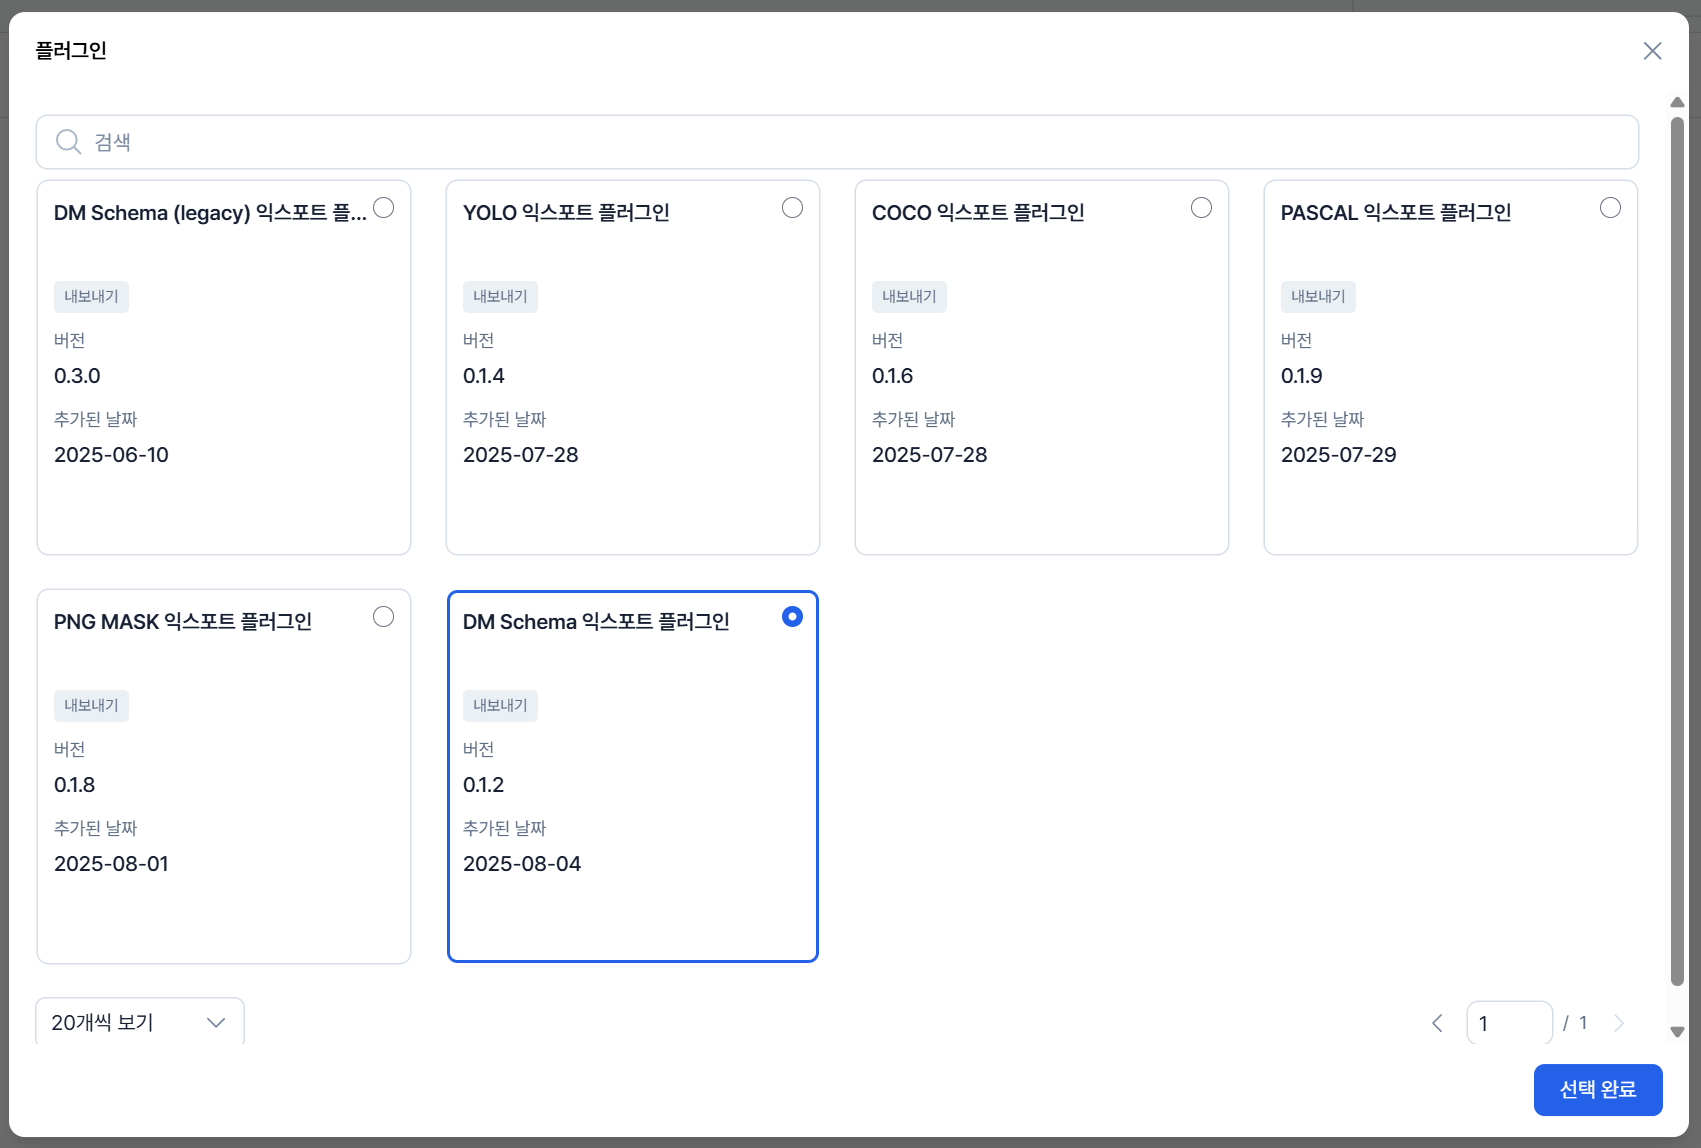This screenshot has width=1701, height=1148.
Task: Click the YOLO 익스포트 플러그인 title
Action: click(x=566, y=213)
